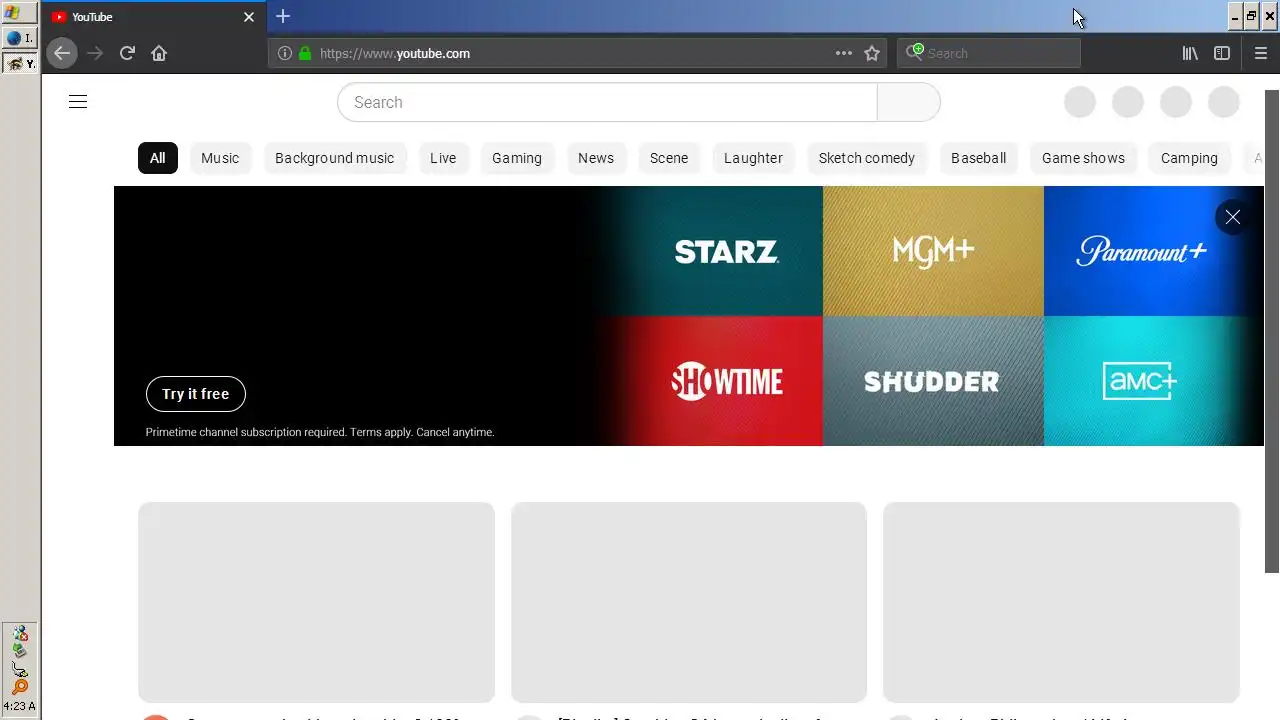Viewport: 1280px width, 720px height.
Task: Open the page actions three-dots menu
Action: [844, 53]
